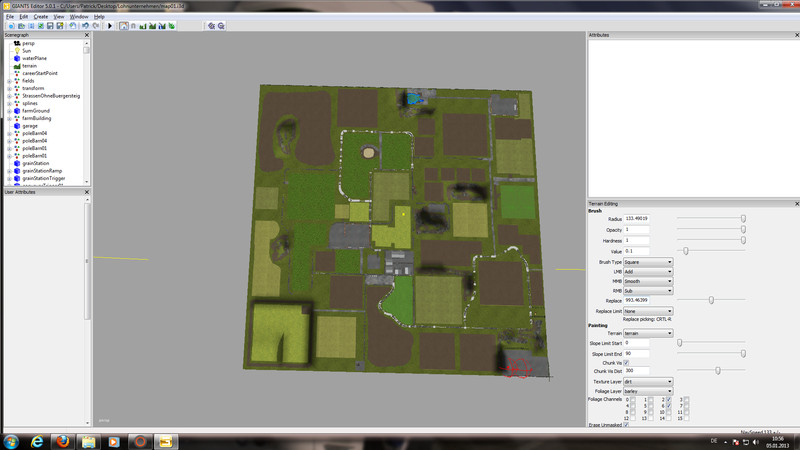Click the careerStartPoint transform icon
The image size is (800, 450).
[x=17, y=73]
